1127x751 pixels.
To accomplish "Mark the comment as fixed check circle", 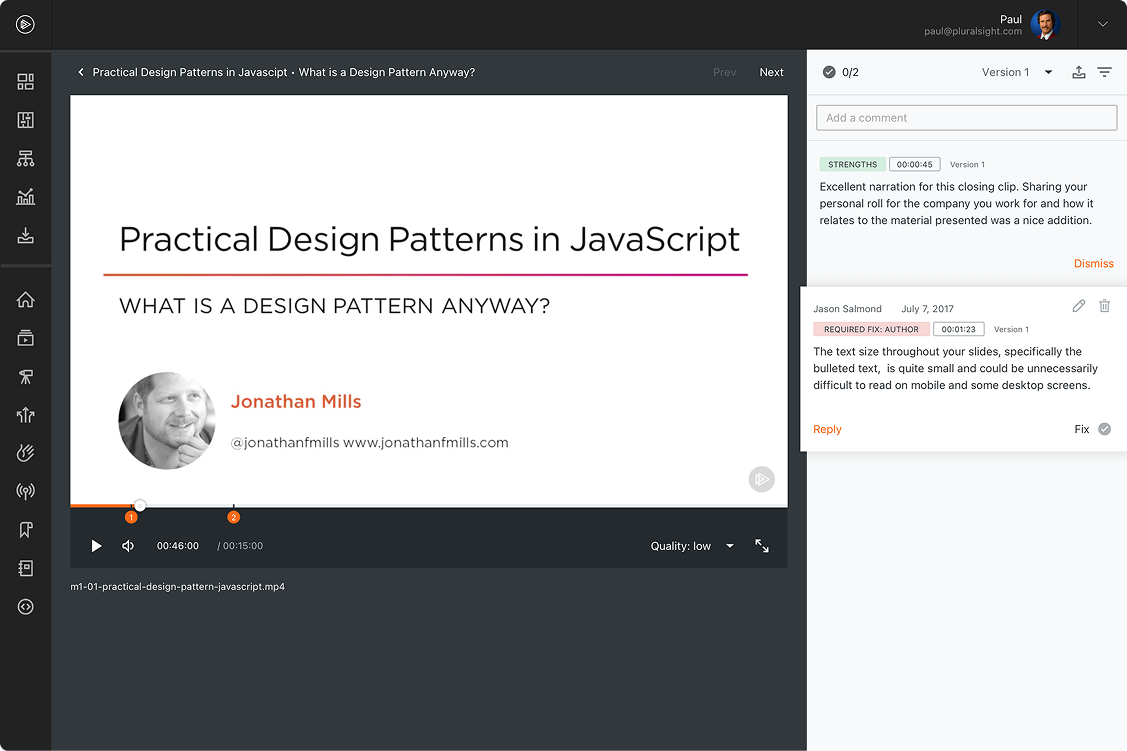I will pos(1105,429).
